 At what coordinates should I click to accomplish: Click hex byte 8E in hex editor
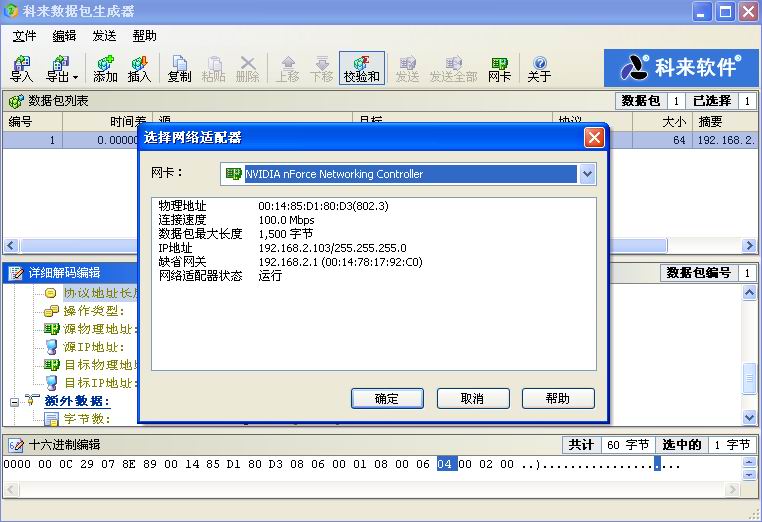[129, 464]
